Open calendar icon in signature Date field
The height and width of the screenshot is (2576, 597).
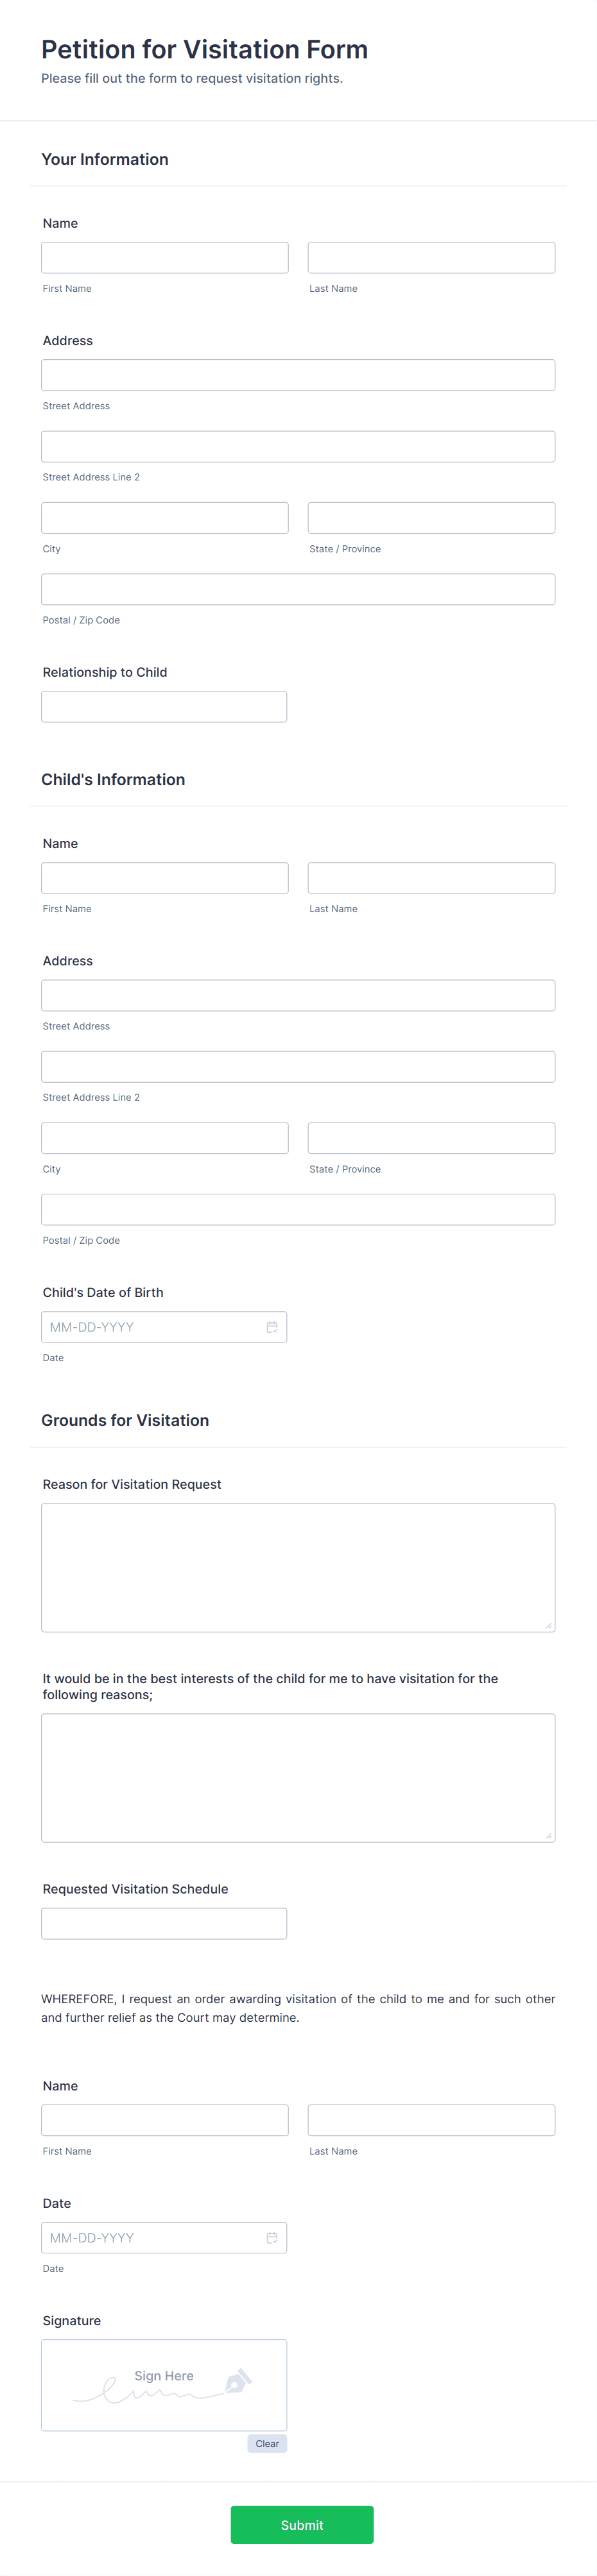[x=272, y=2237]
